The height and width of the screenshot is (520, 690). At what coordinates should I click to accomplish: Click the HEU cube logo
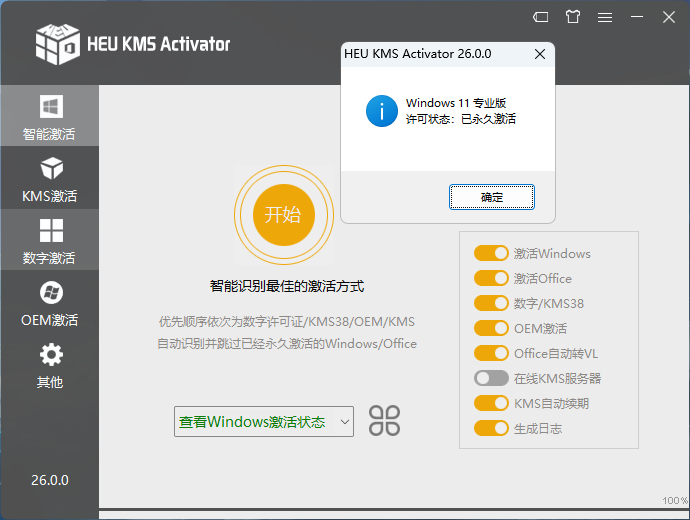point(57,43)
